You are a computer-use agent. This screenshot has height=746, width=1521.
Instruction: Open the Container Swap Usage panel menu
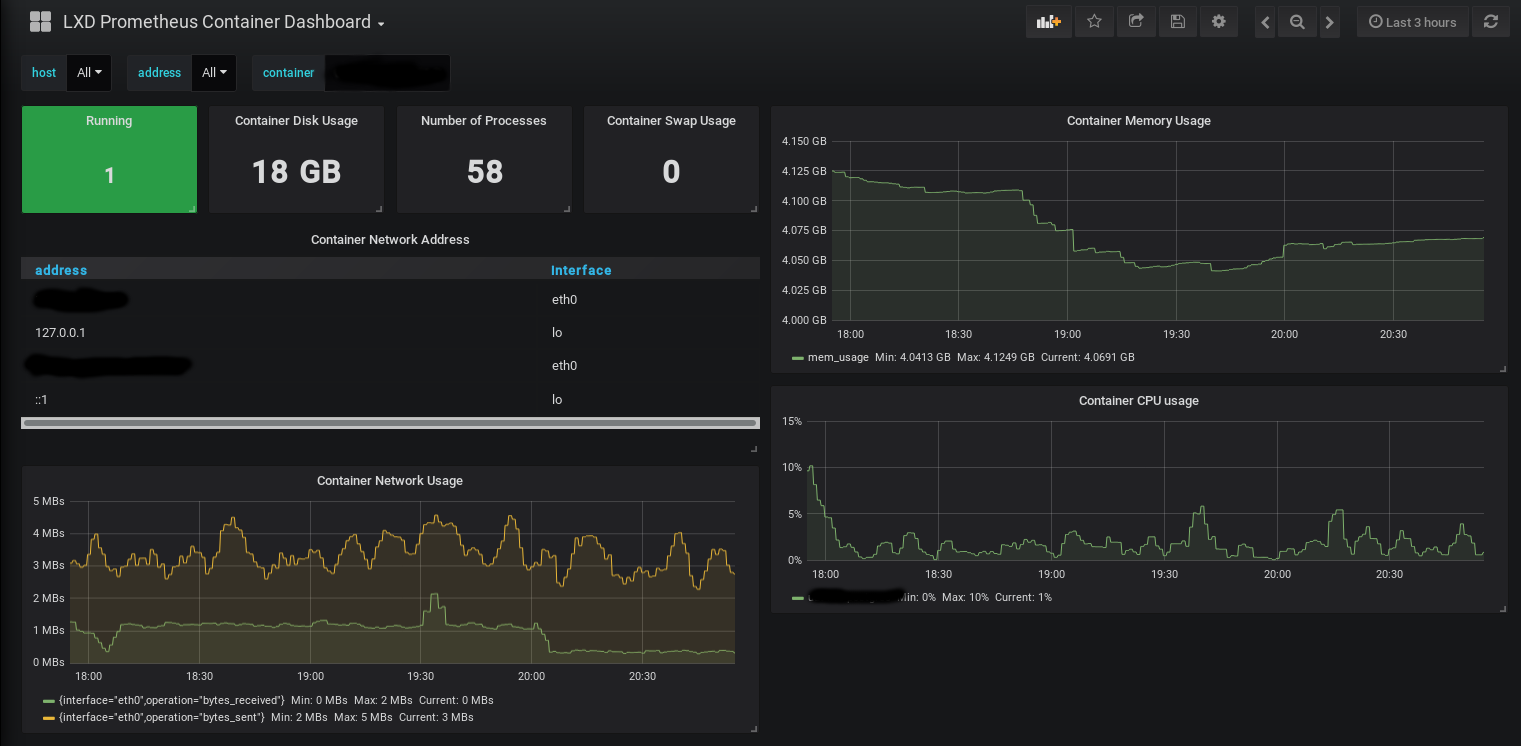pyautogui.click(x=671, y=121)
